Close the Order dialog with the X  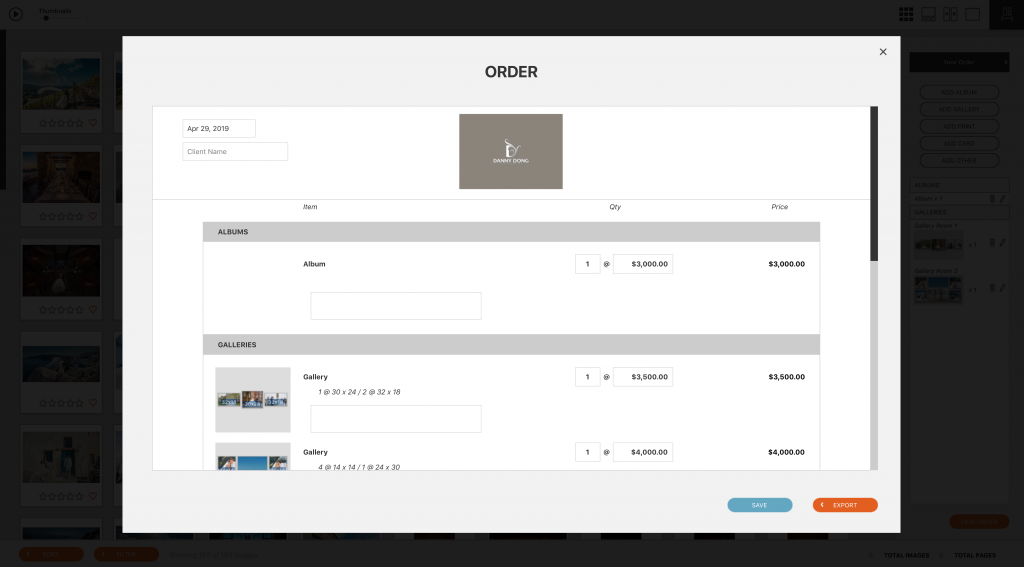point(883,52)
